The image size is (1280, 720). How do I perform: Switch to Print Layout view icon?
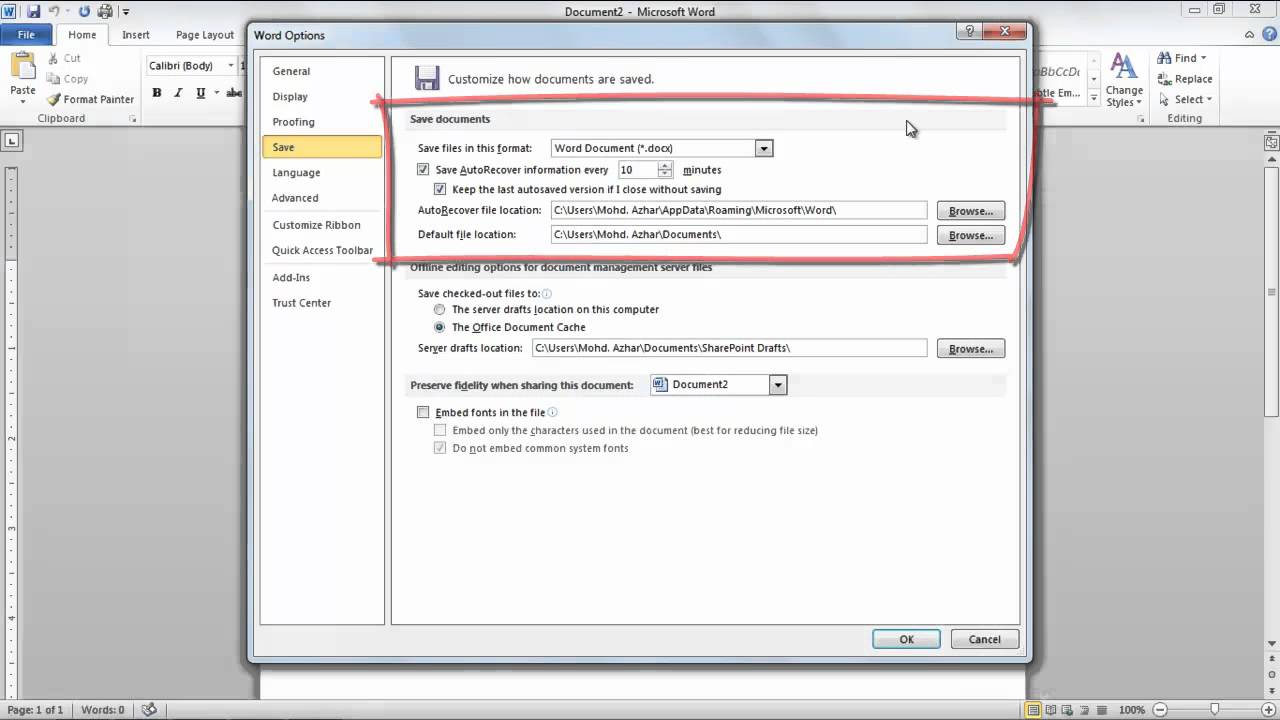tap(1034, 710)
